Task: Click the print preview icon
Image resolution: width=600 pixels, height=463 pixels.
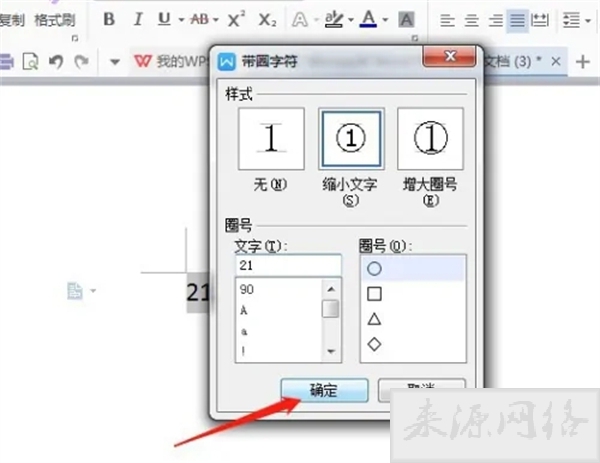Action: click(x=30, y=61)
